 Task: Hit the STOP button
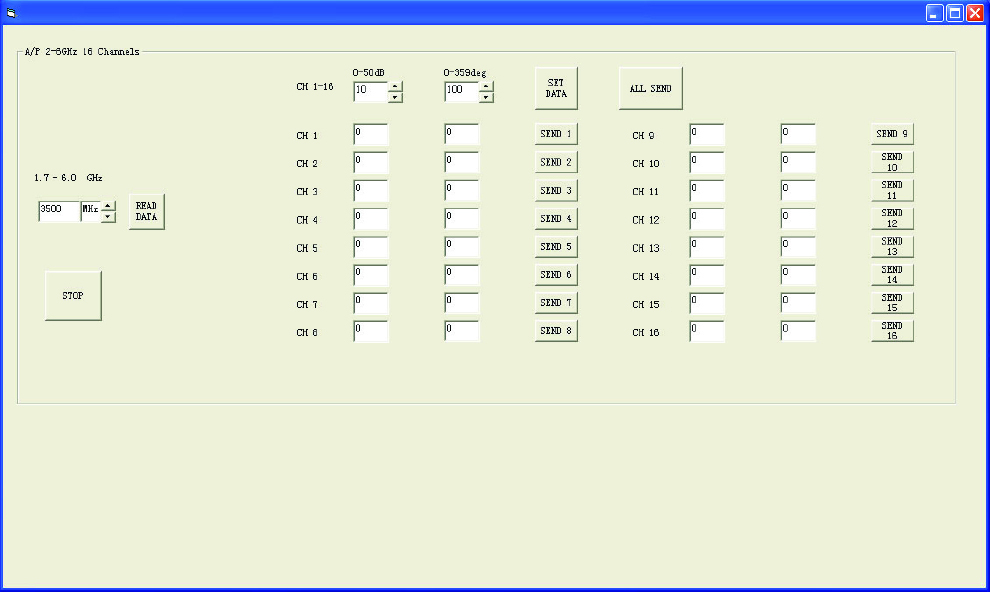73,295
